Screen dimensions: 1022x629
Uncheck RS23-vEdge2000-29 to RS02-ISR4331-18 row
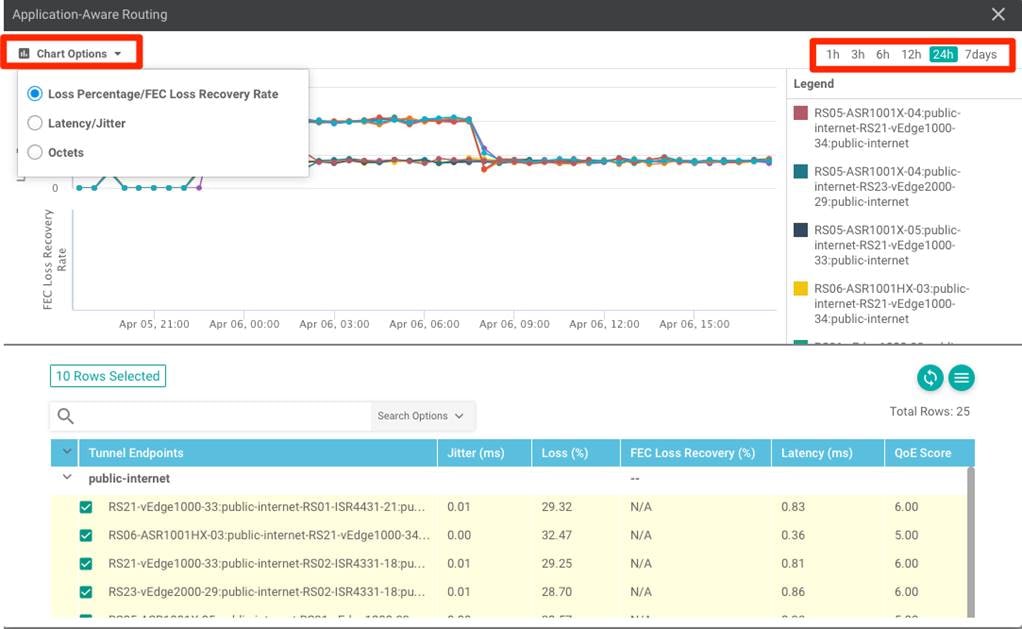pos(85,592)
